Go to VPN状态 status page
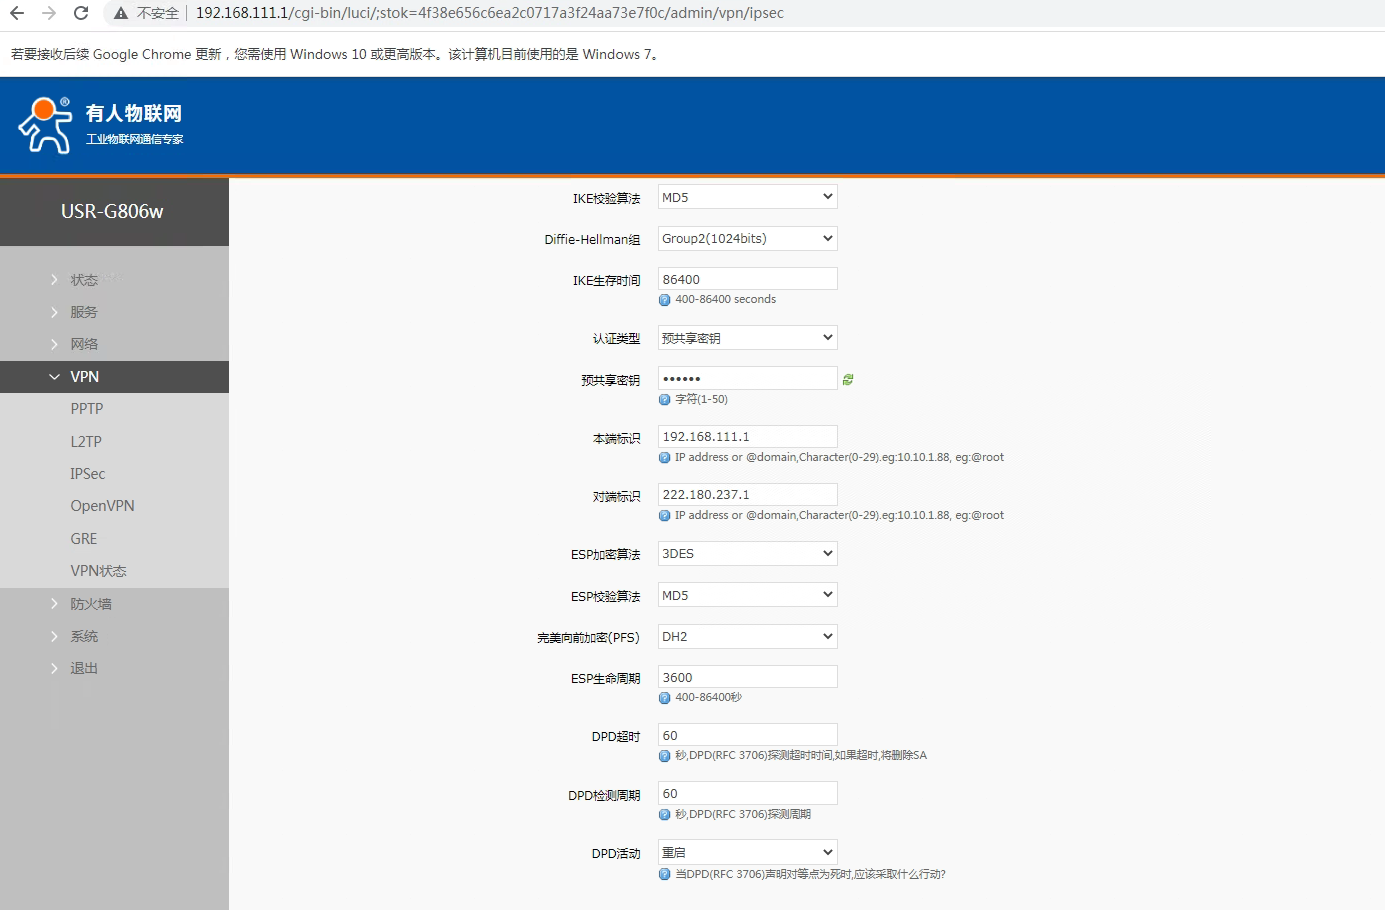 click(x=98, y=571)
